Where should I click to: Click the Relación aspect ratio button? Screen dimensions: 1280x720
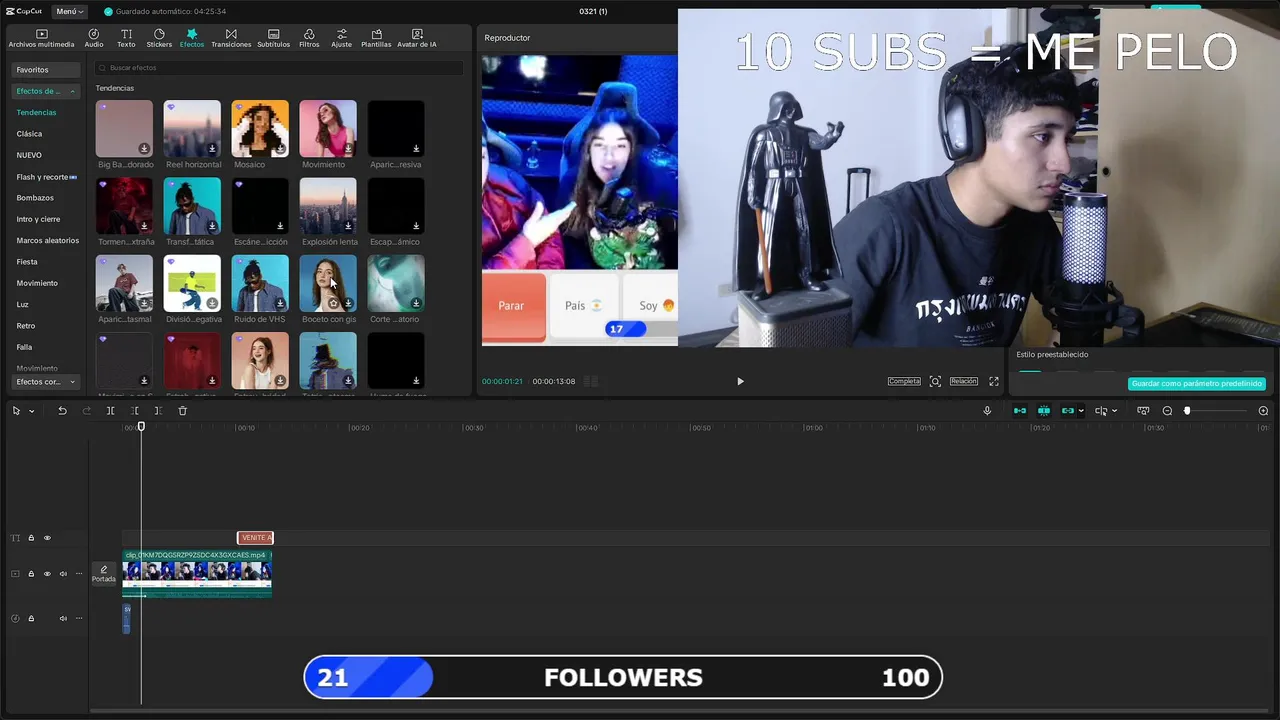[x=964, y=381]
